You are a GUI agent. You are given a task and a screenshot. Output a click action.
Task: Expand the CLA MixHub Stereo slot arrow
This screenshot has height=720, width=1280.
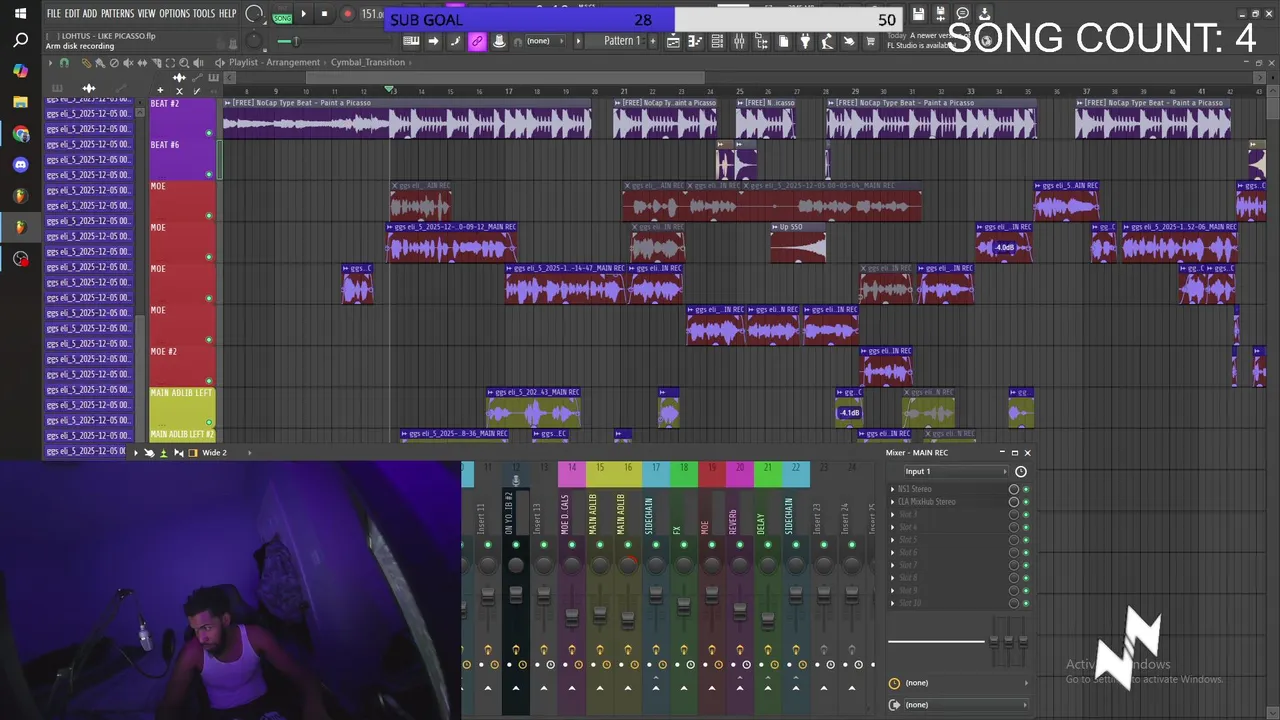pos(893,502)
